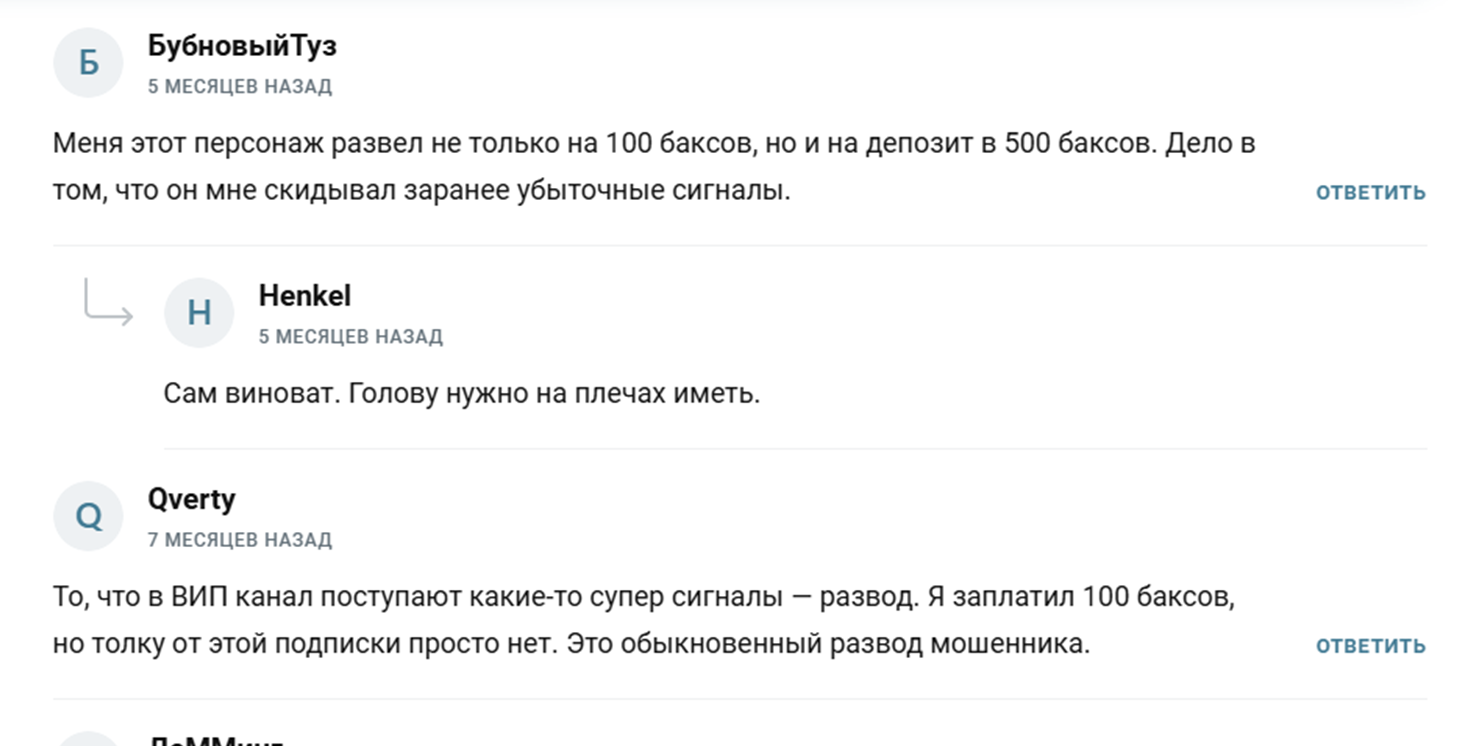This screenshot has width=1481, height=746.
Task: Click Henkel's circular avatar with letter H
Action: coord(199,312)
